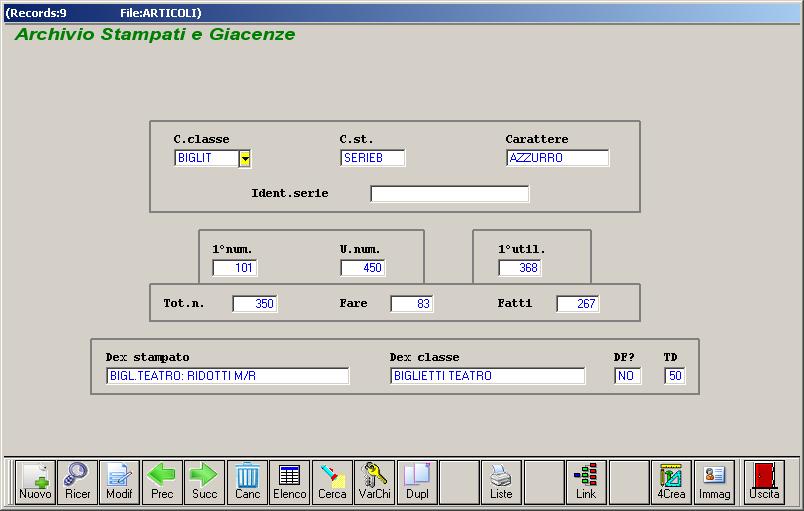Click the Tot.n. field with 350
Image resolution: width=804 pixels, height=511 pixels.
pyautogui.click(x=255, y=303)
